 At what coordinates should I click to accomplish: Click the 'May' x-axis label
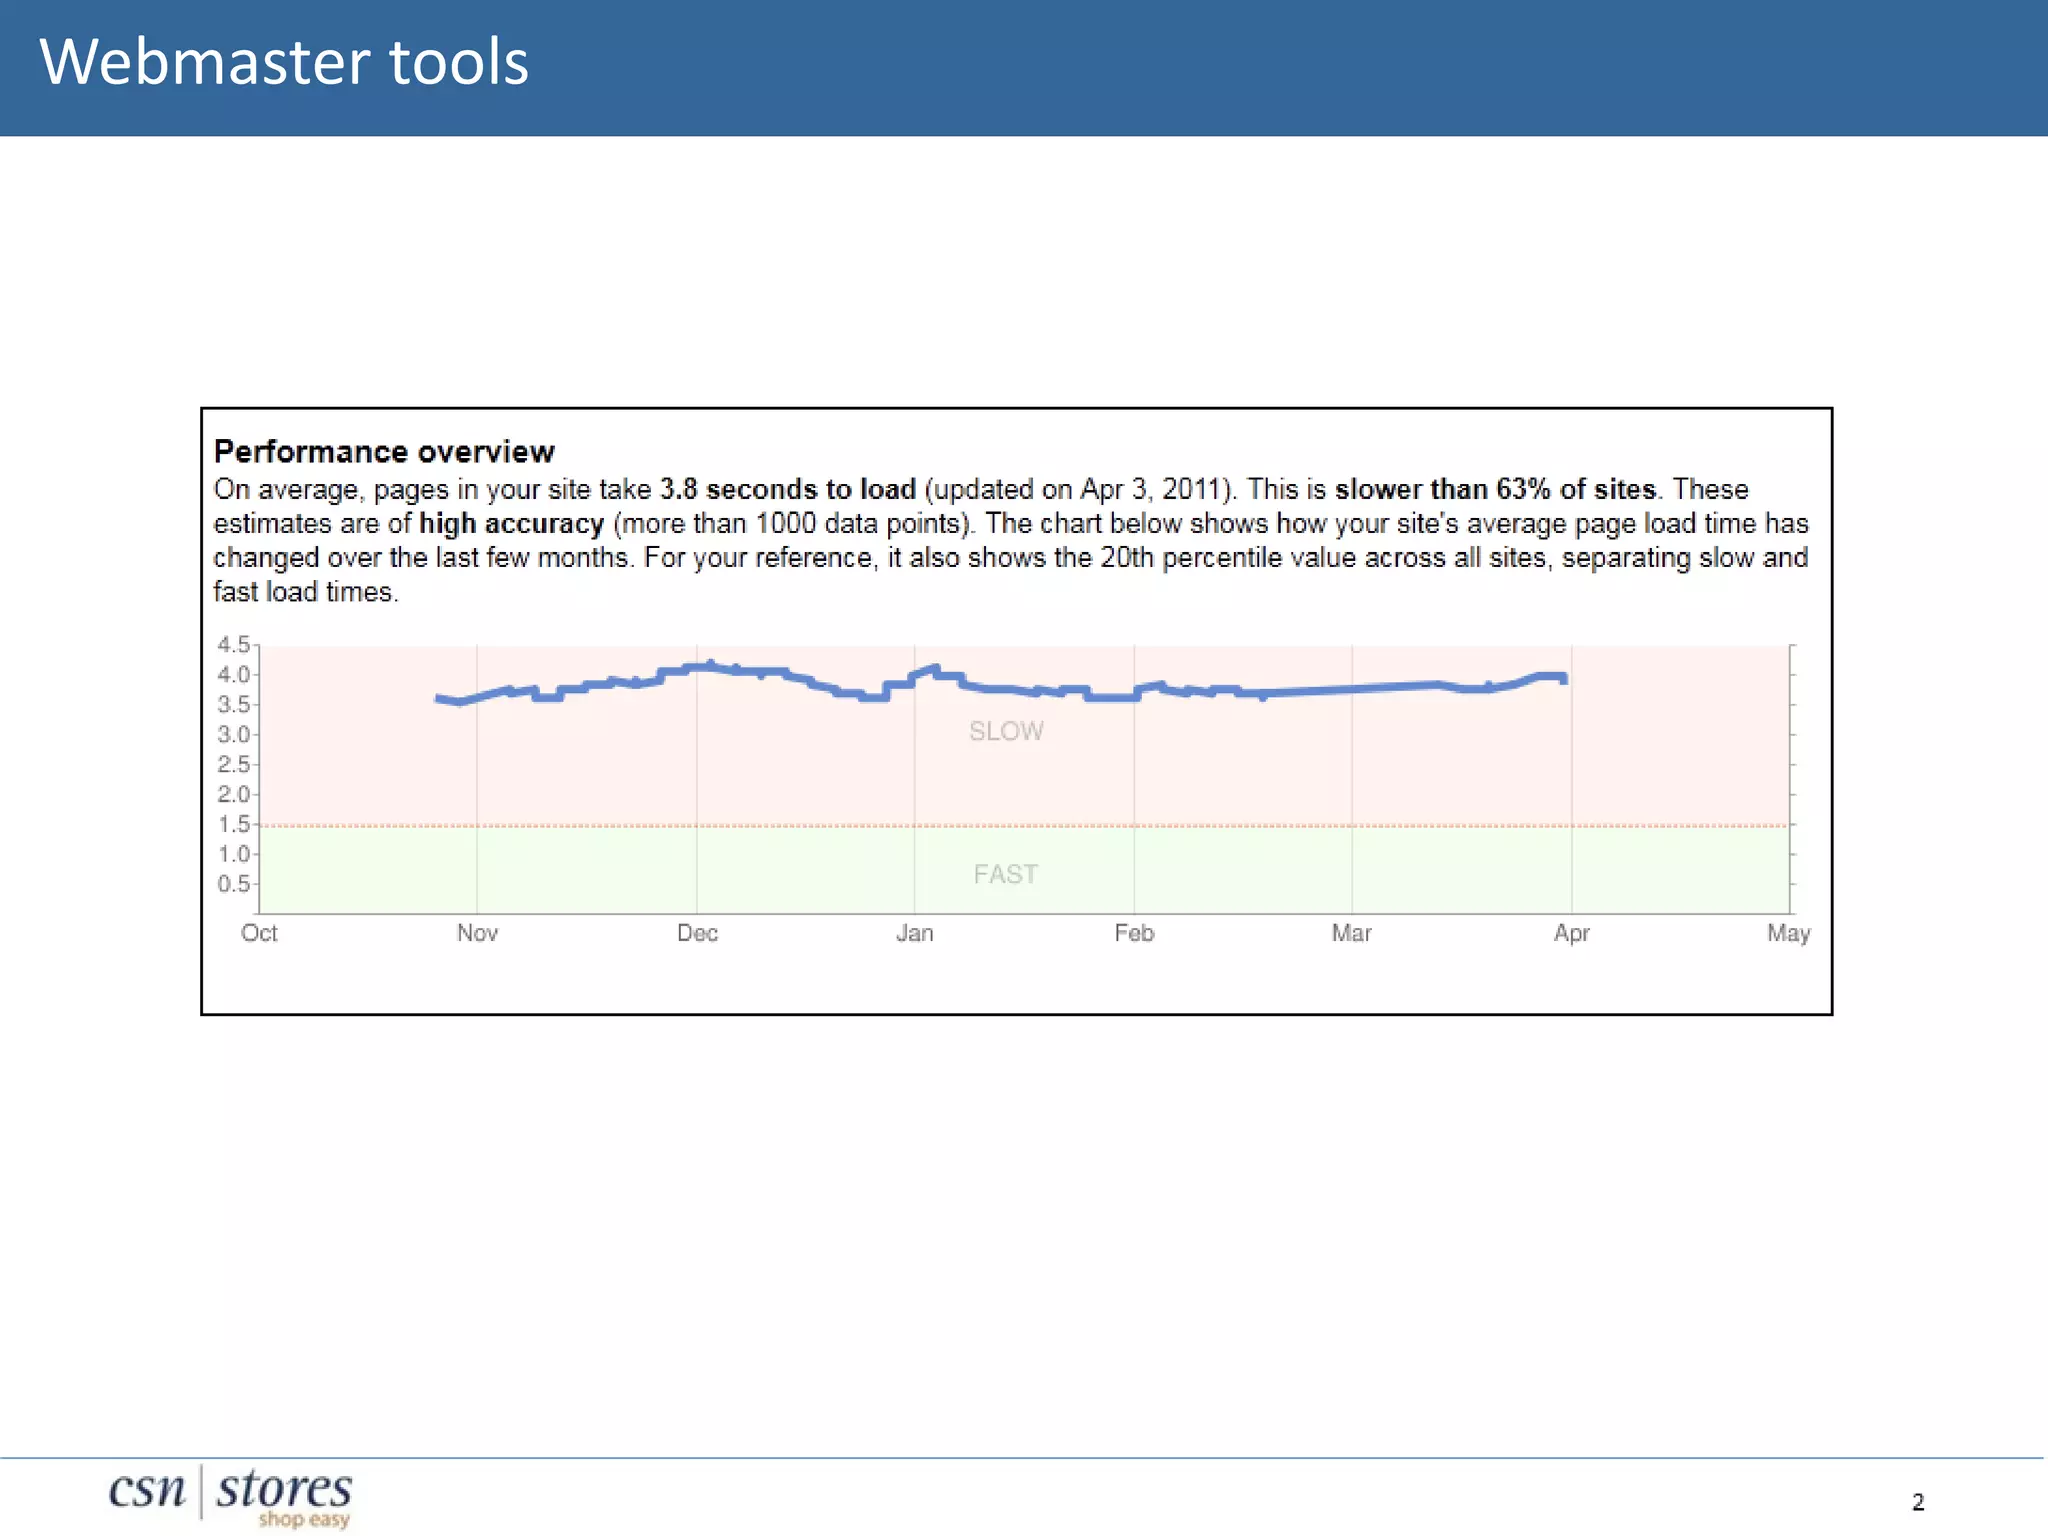click(1788, 933)
